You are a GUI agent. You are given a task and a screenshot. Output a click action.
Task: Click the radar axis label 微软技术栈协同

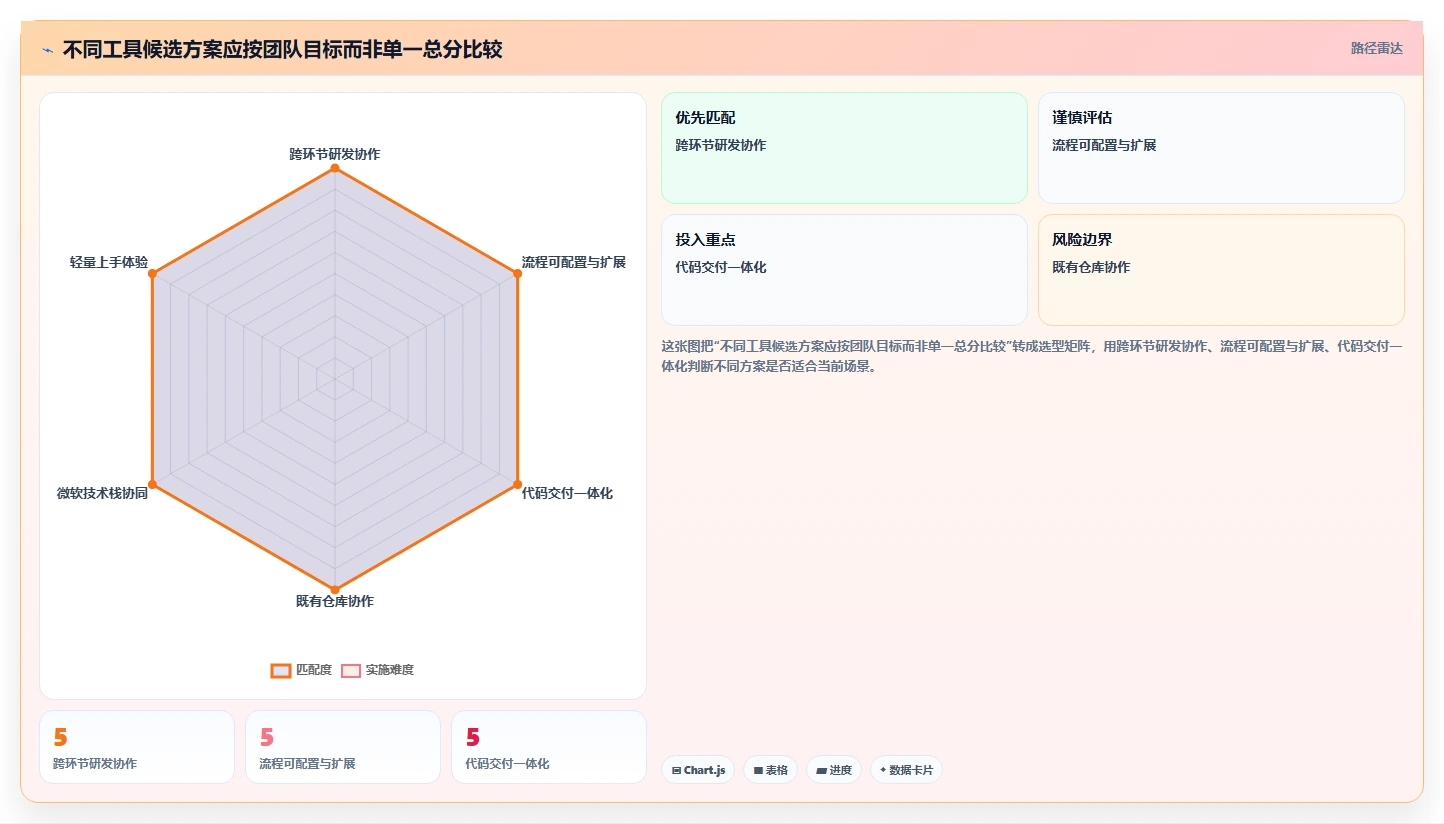[102, 493]
